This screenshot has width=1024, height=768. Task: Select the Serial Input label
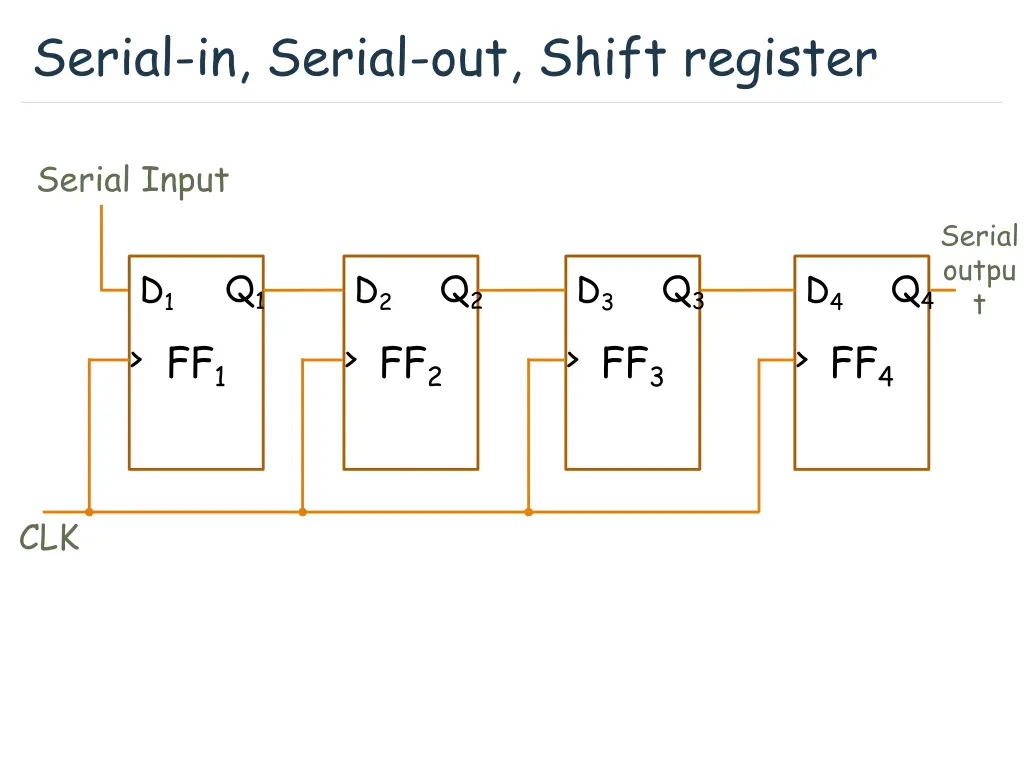pos(133,181)
